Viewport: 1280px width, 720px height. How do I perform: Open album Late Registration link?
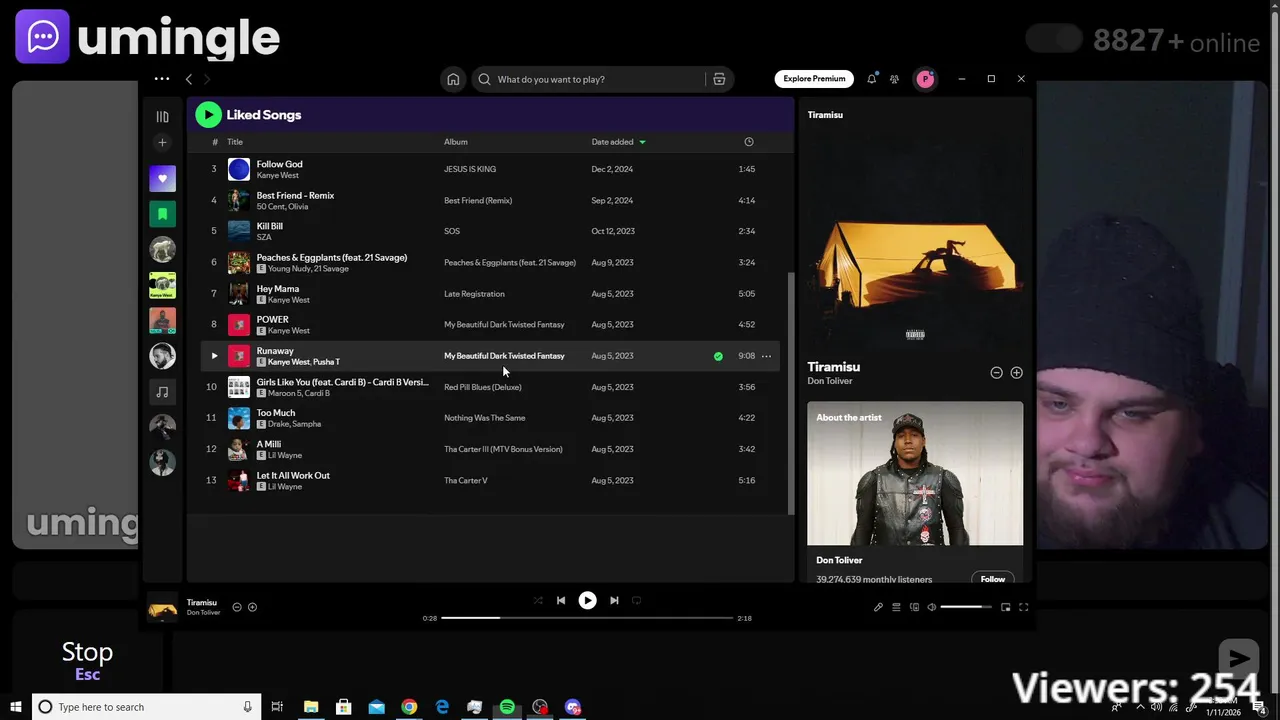474,294
